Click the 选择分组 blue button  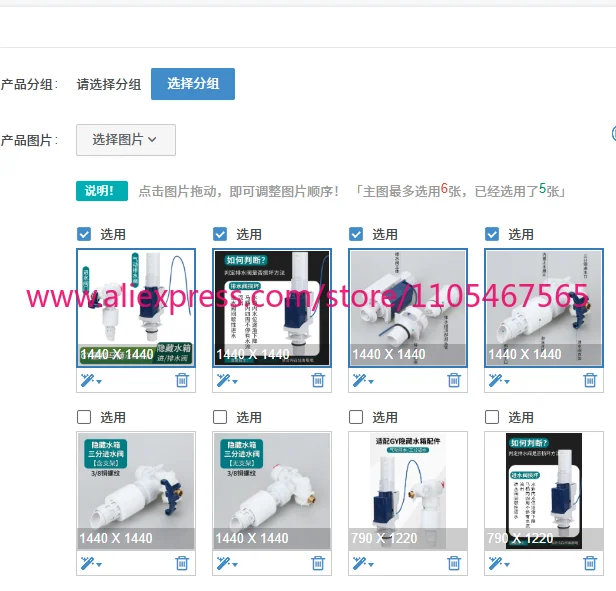pyautogui.click(x=193, y=84)
